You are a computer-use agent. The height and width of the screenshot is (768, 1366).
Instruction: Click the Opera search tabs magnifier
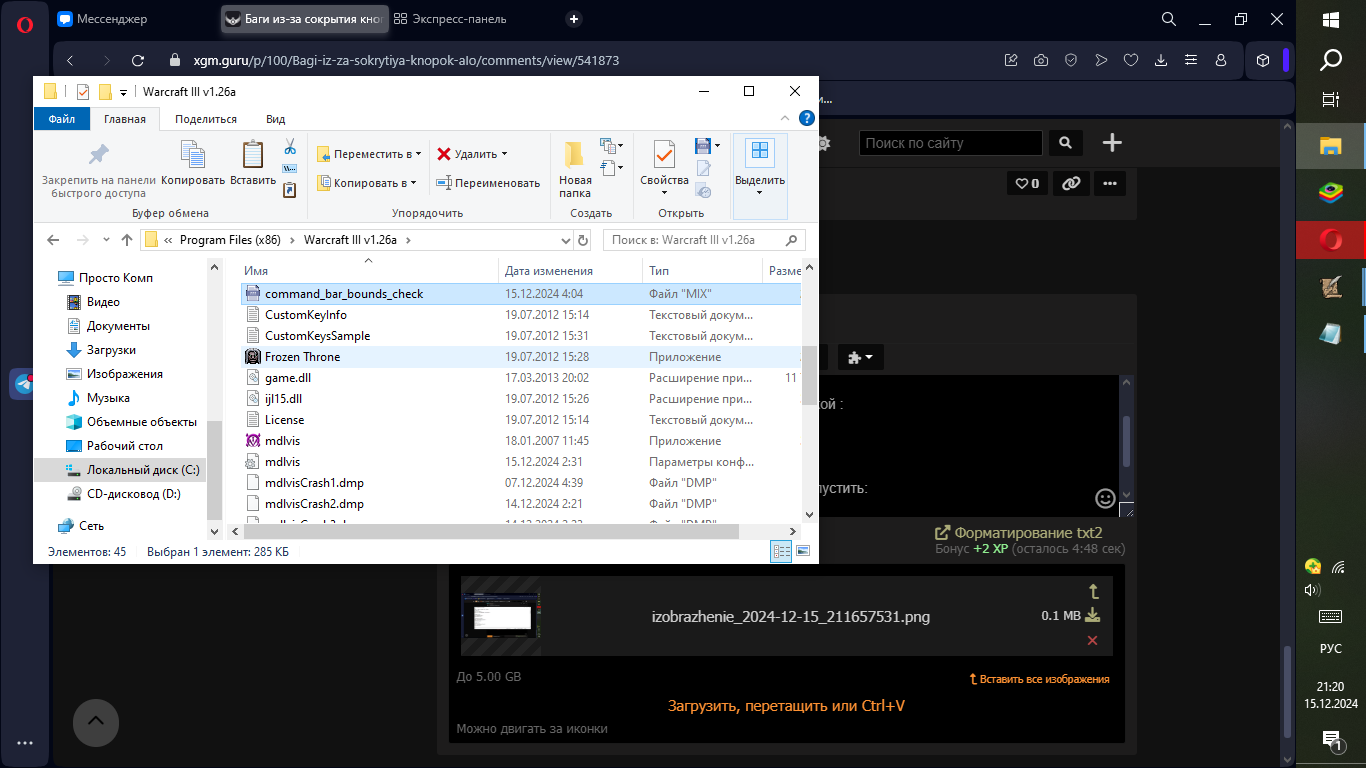(x=1168, y=18)
